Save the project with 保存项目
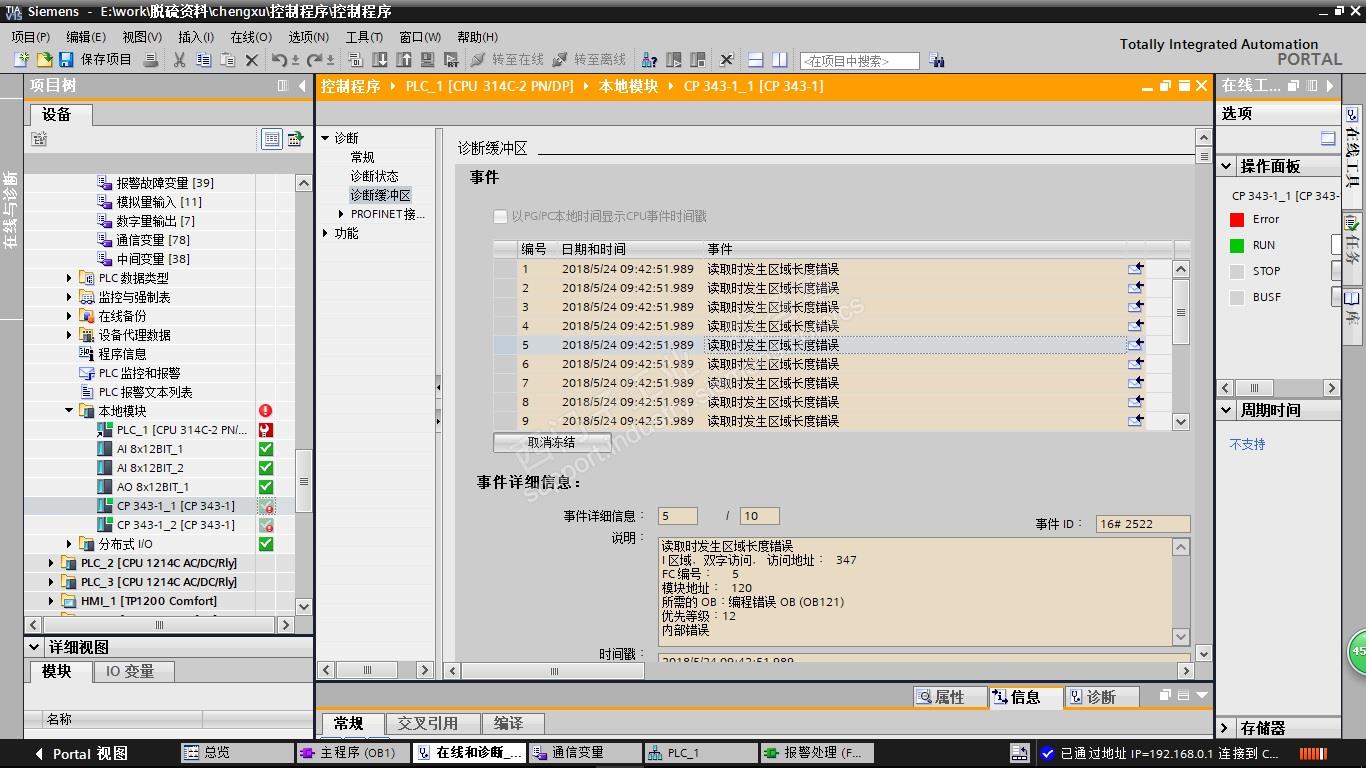Viewport: 1366px width, 768px height. click(95, 60)
